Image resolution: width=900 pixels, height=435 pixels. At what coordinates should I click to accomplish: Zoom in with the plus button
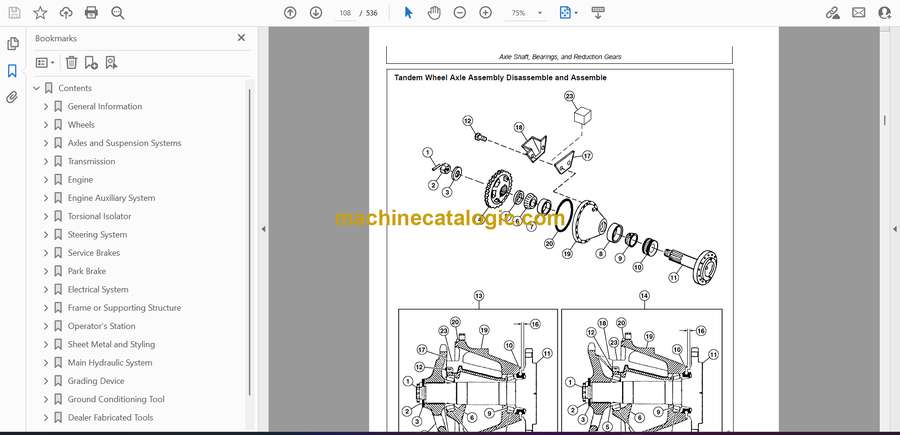pos(486,13)
